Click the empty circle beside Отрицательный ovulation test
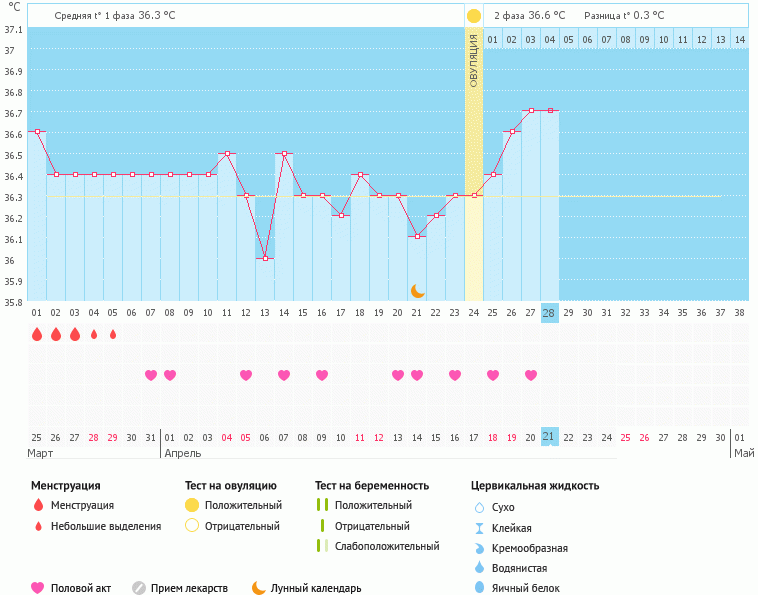This screenshot has width=758, height=595. 192,525
